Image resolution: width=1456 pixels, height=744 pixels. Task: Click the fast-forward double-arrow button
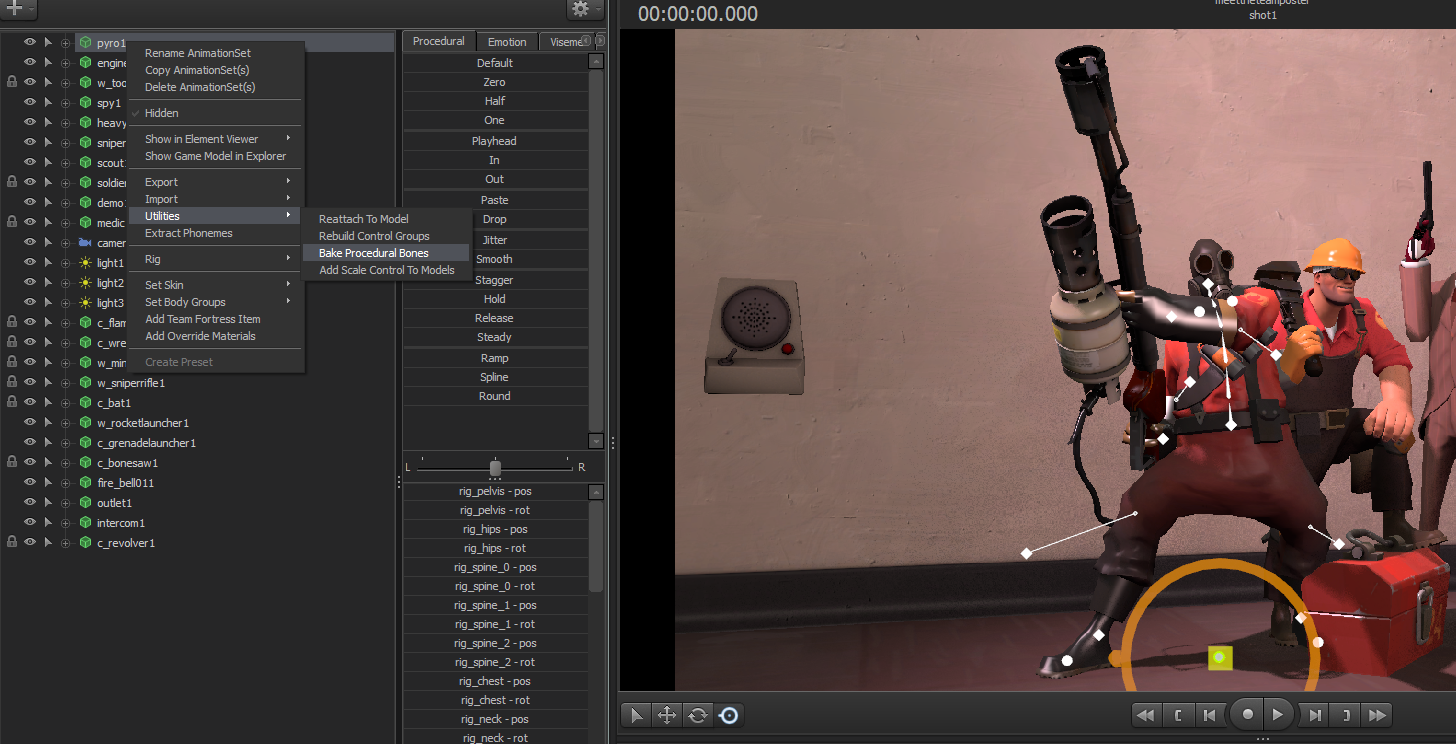[1377, 715]
